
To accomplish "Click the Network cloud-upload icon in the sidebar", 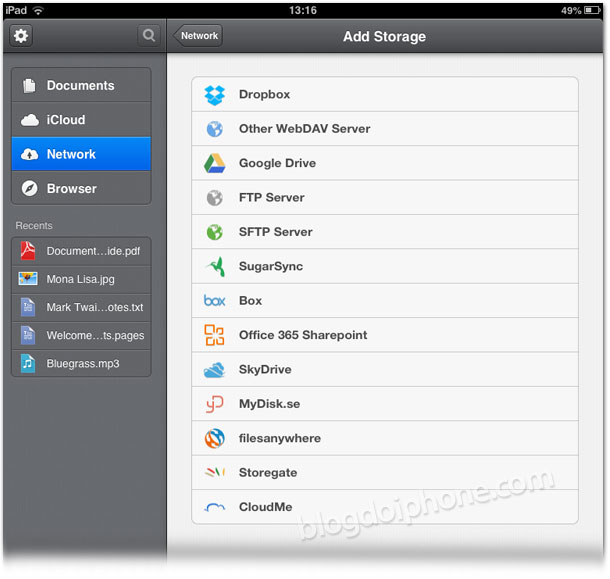I will pos(30,154).
